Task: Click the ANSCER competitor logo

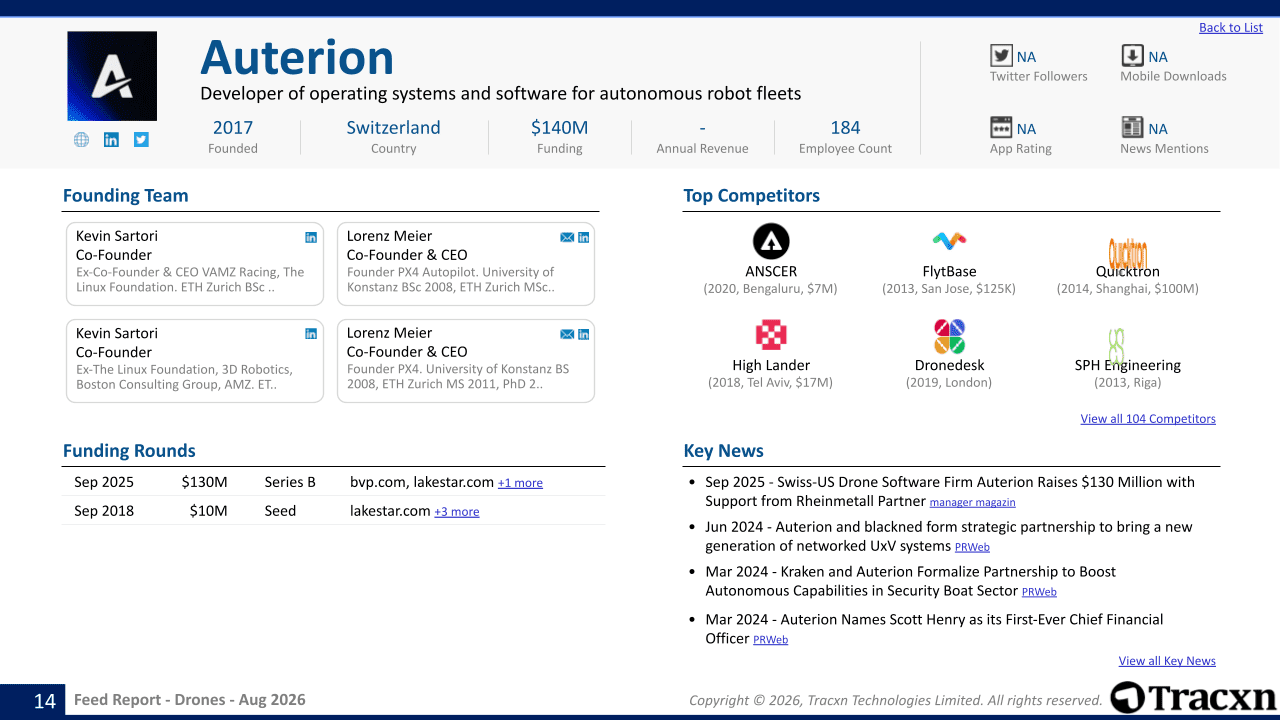Action: click(771, 242)
